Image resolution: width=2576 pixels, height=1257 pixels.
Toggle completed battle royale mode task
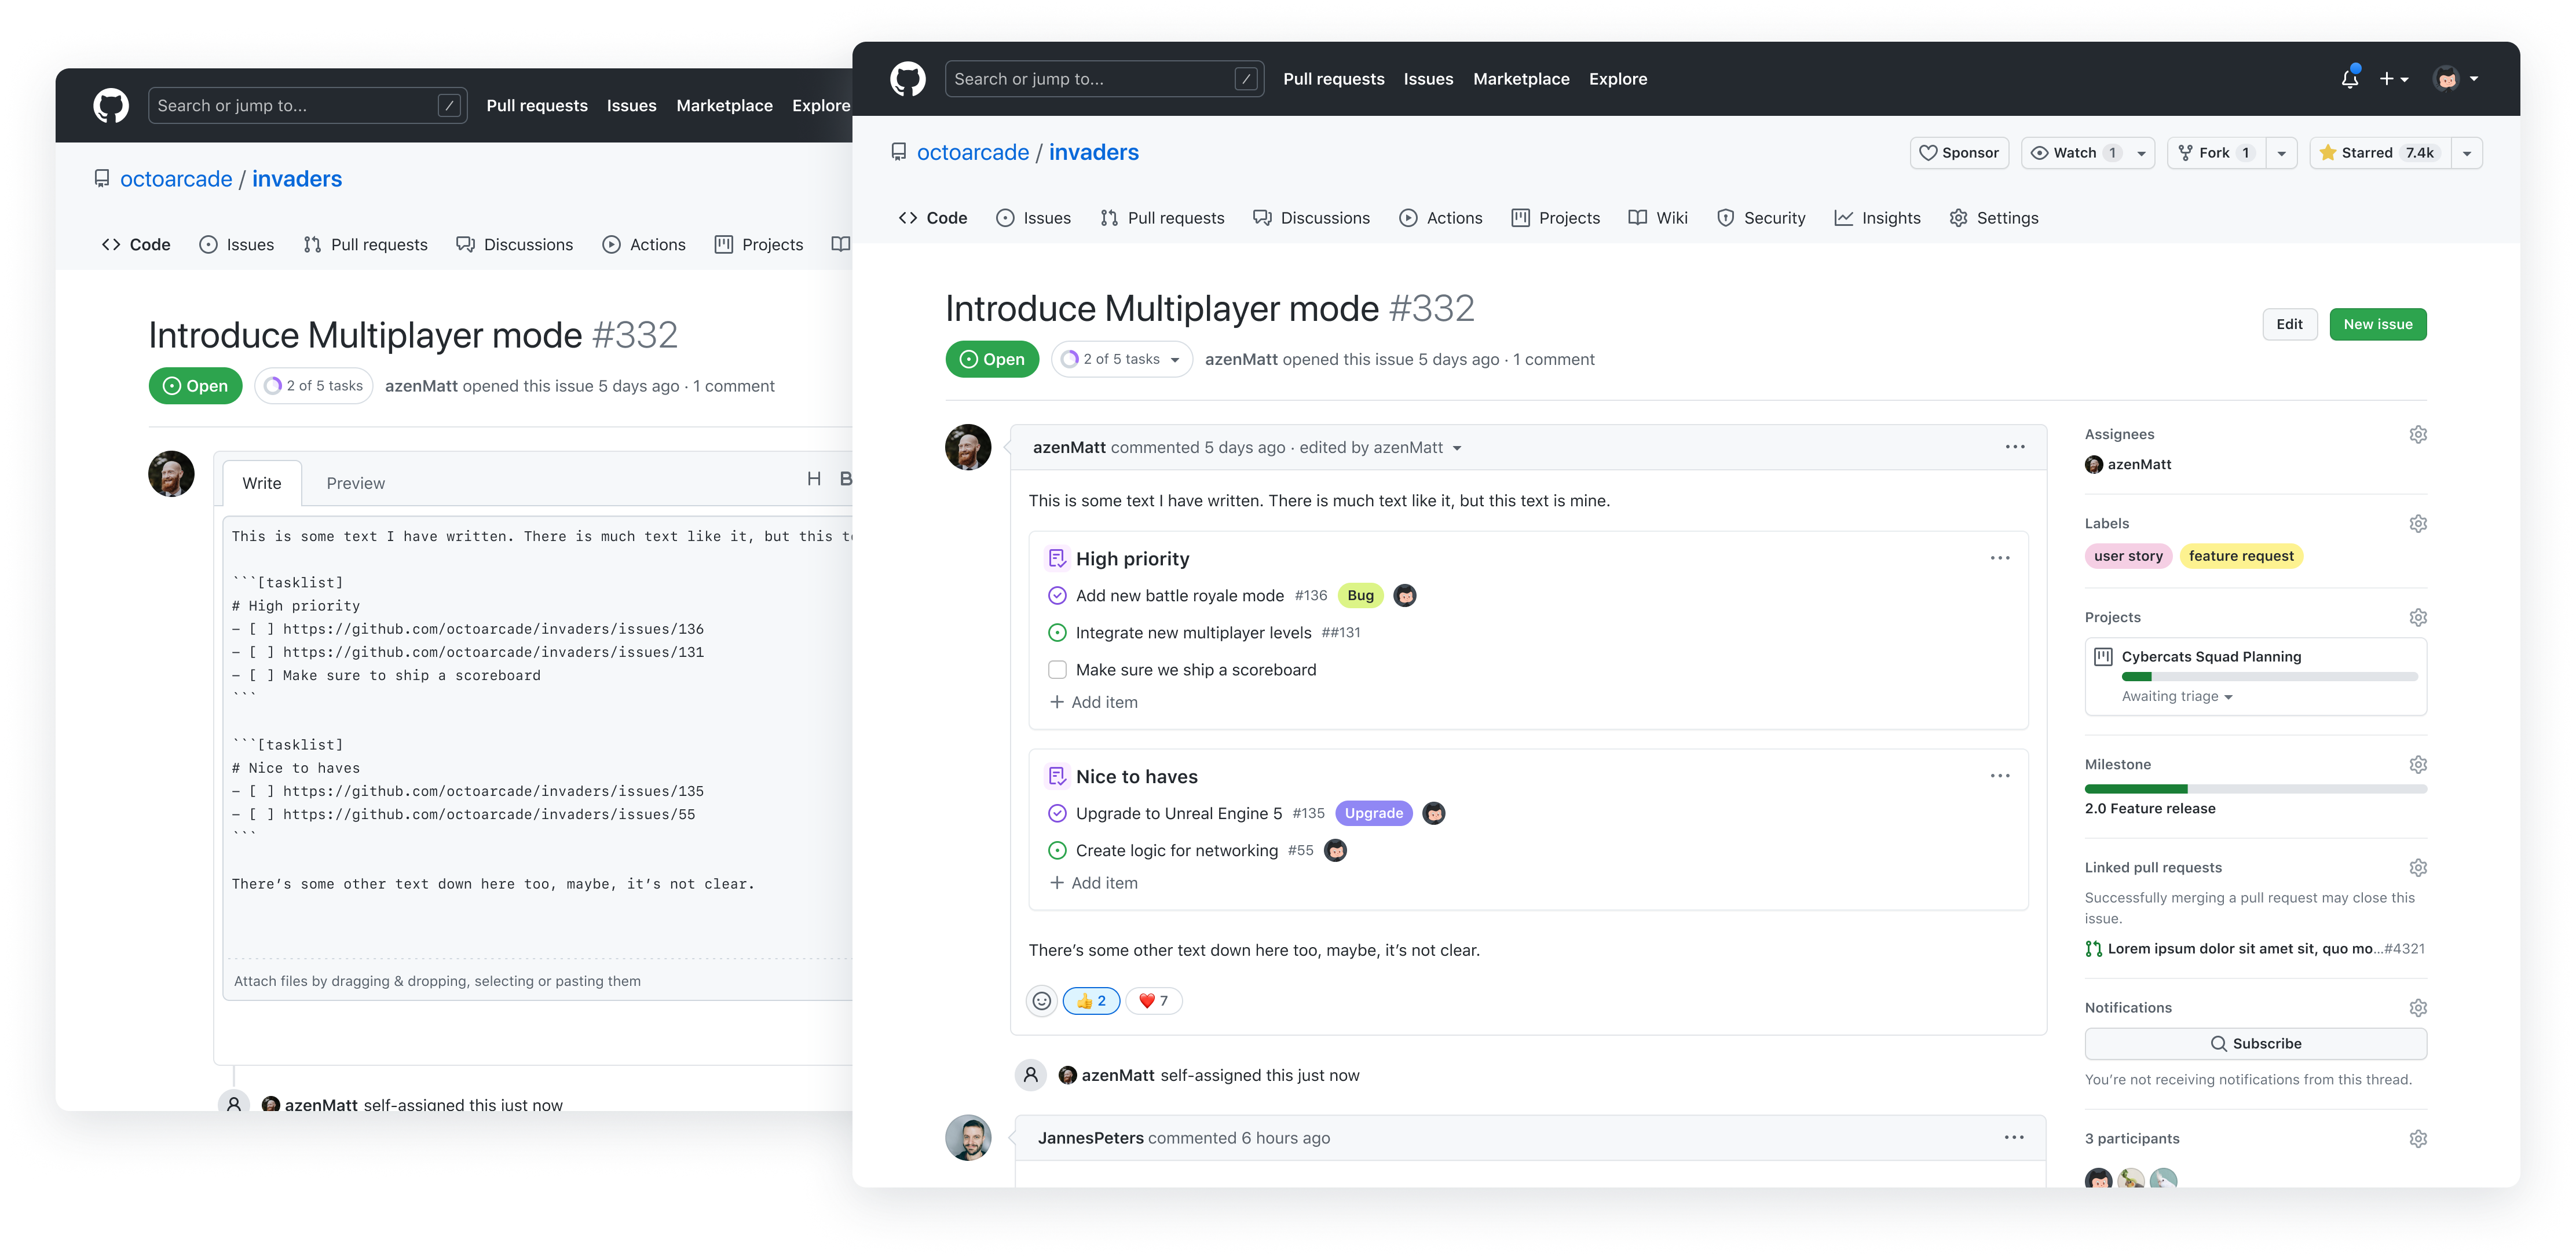pyautogui.click(x=1056, y=596)
